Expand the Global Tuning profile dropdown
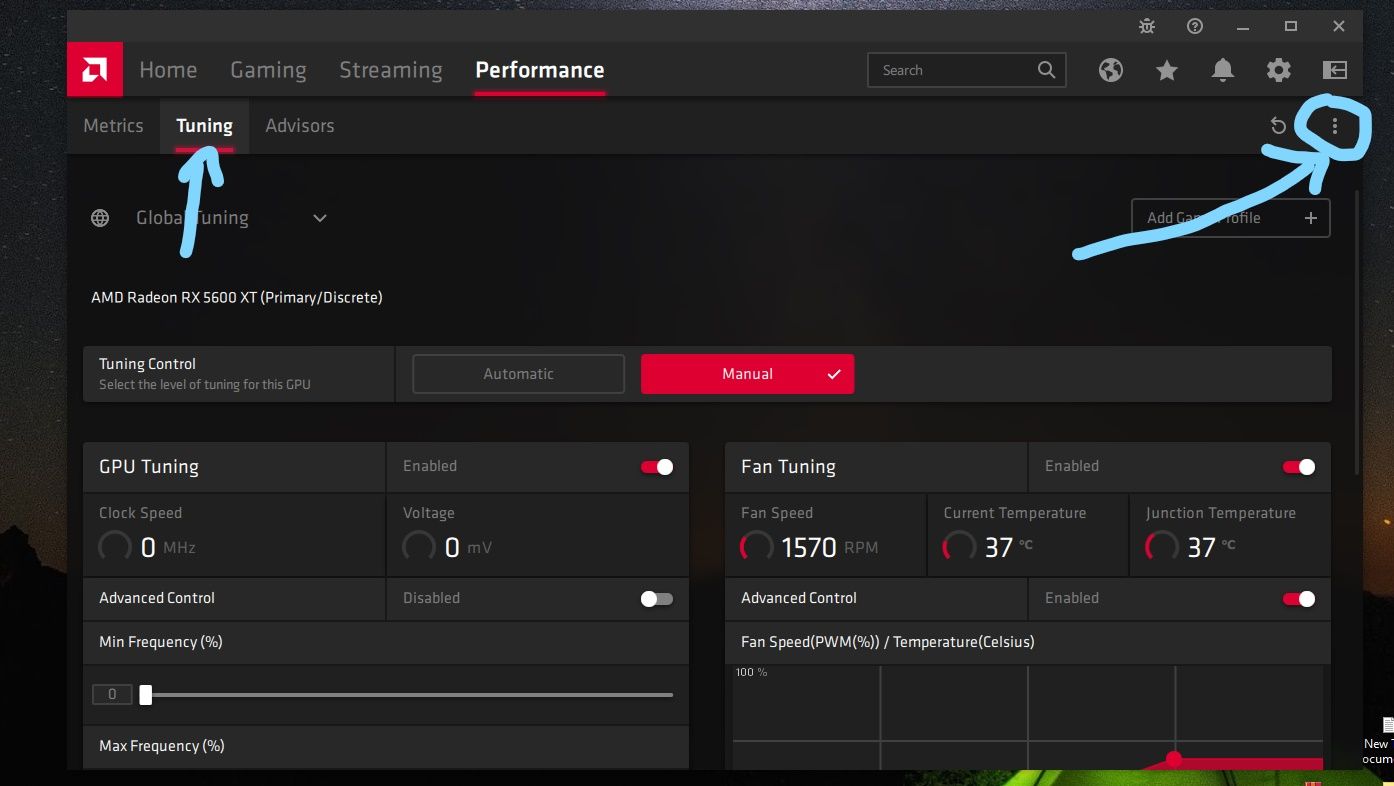This screenshot has width=1394, height=786. tap(320, 218)
